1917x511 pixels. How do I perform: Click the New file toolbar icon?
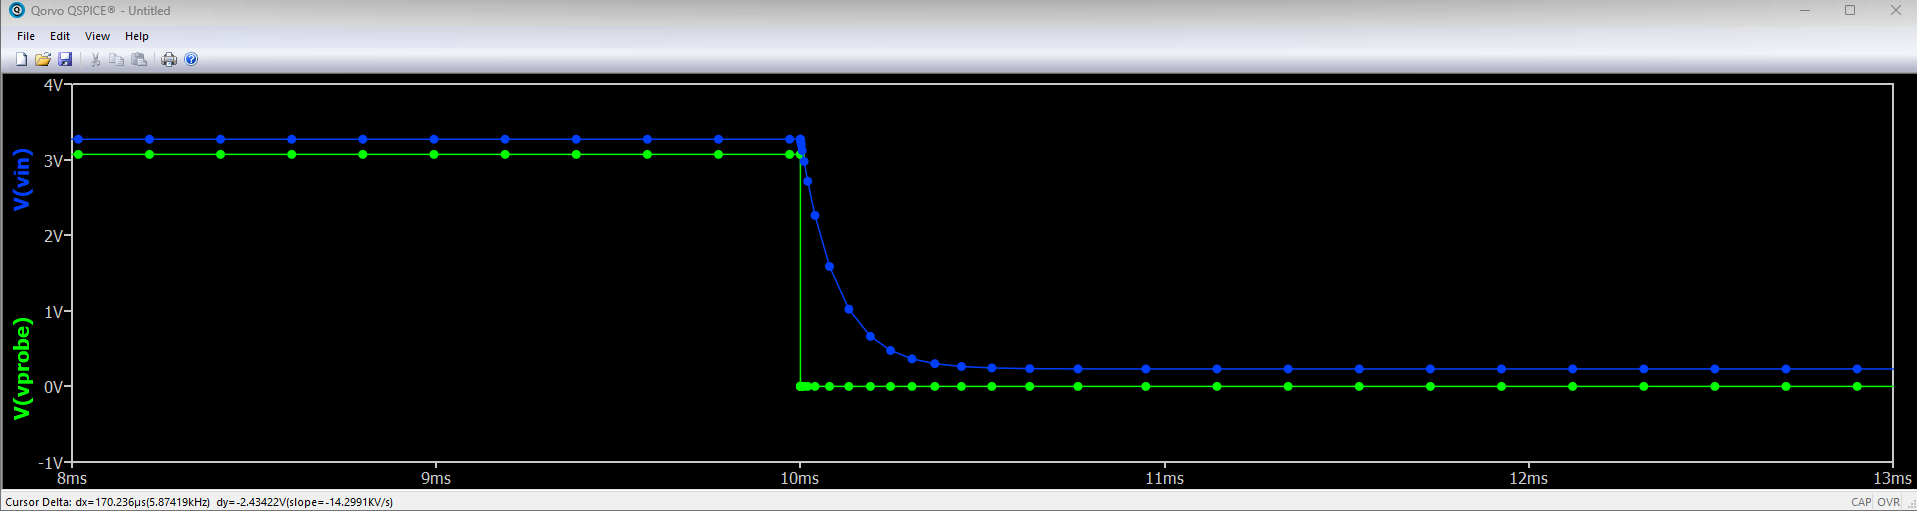(21, 60)
